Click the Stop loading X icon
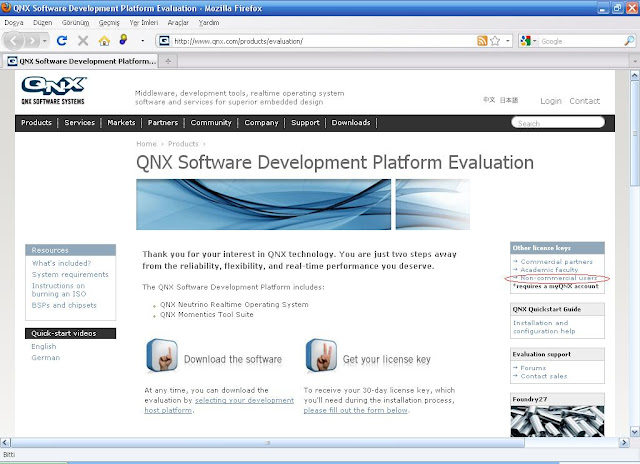Screen dimensions: 640x464 (83, 40)
